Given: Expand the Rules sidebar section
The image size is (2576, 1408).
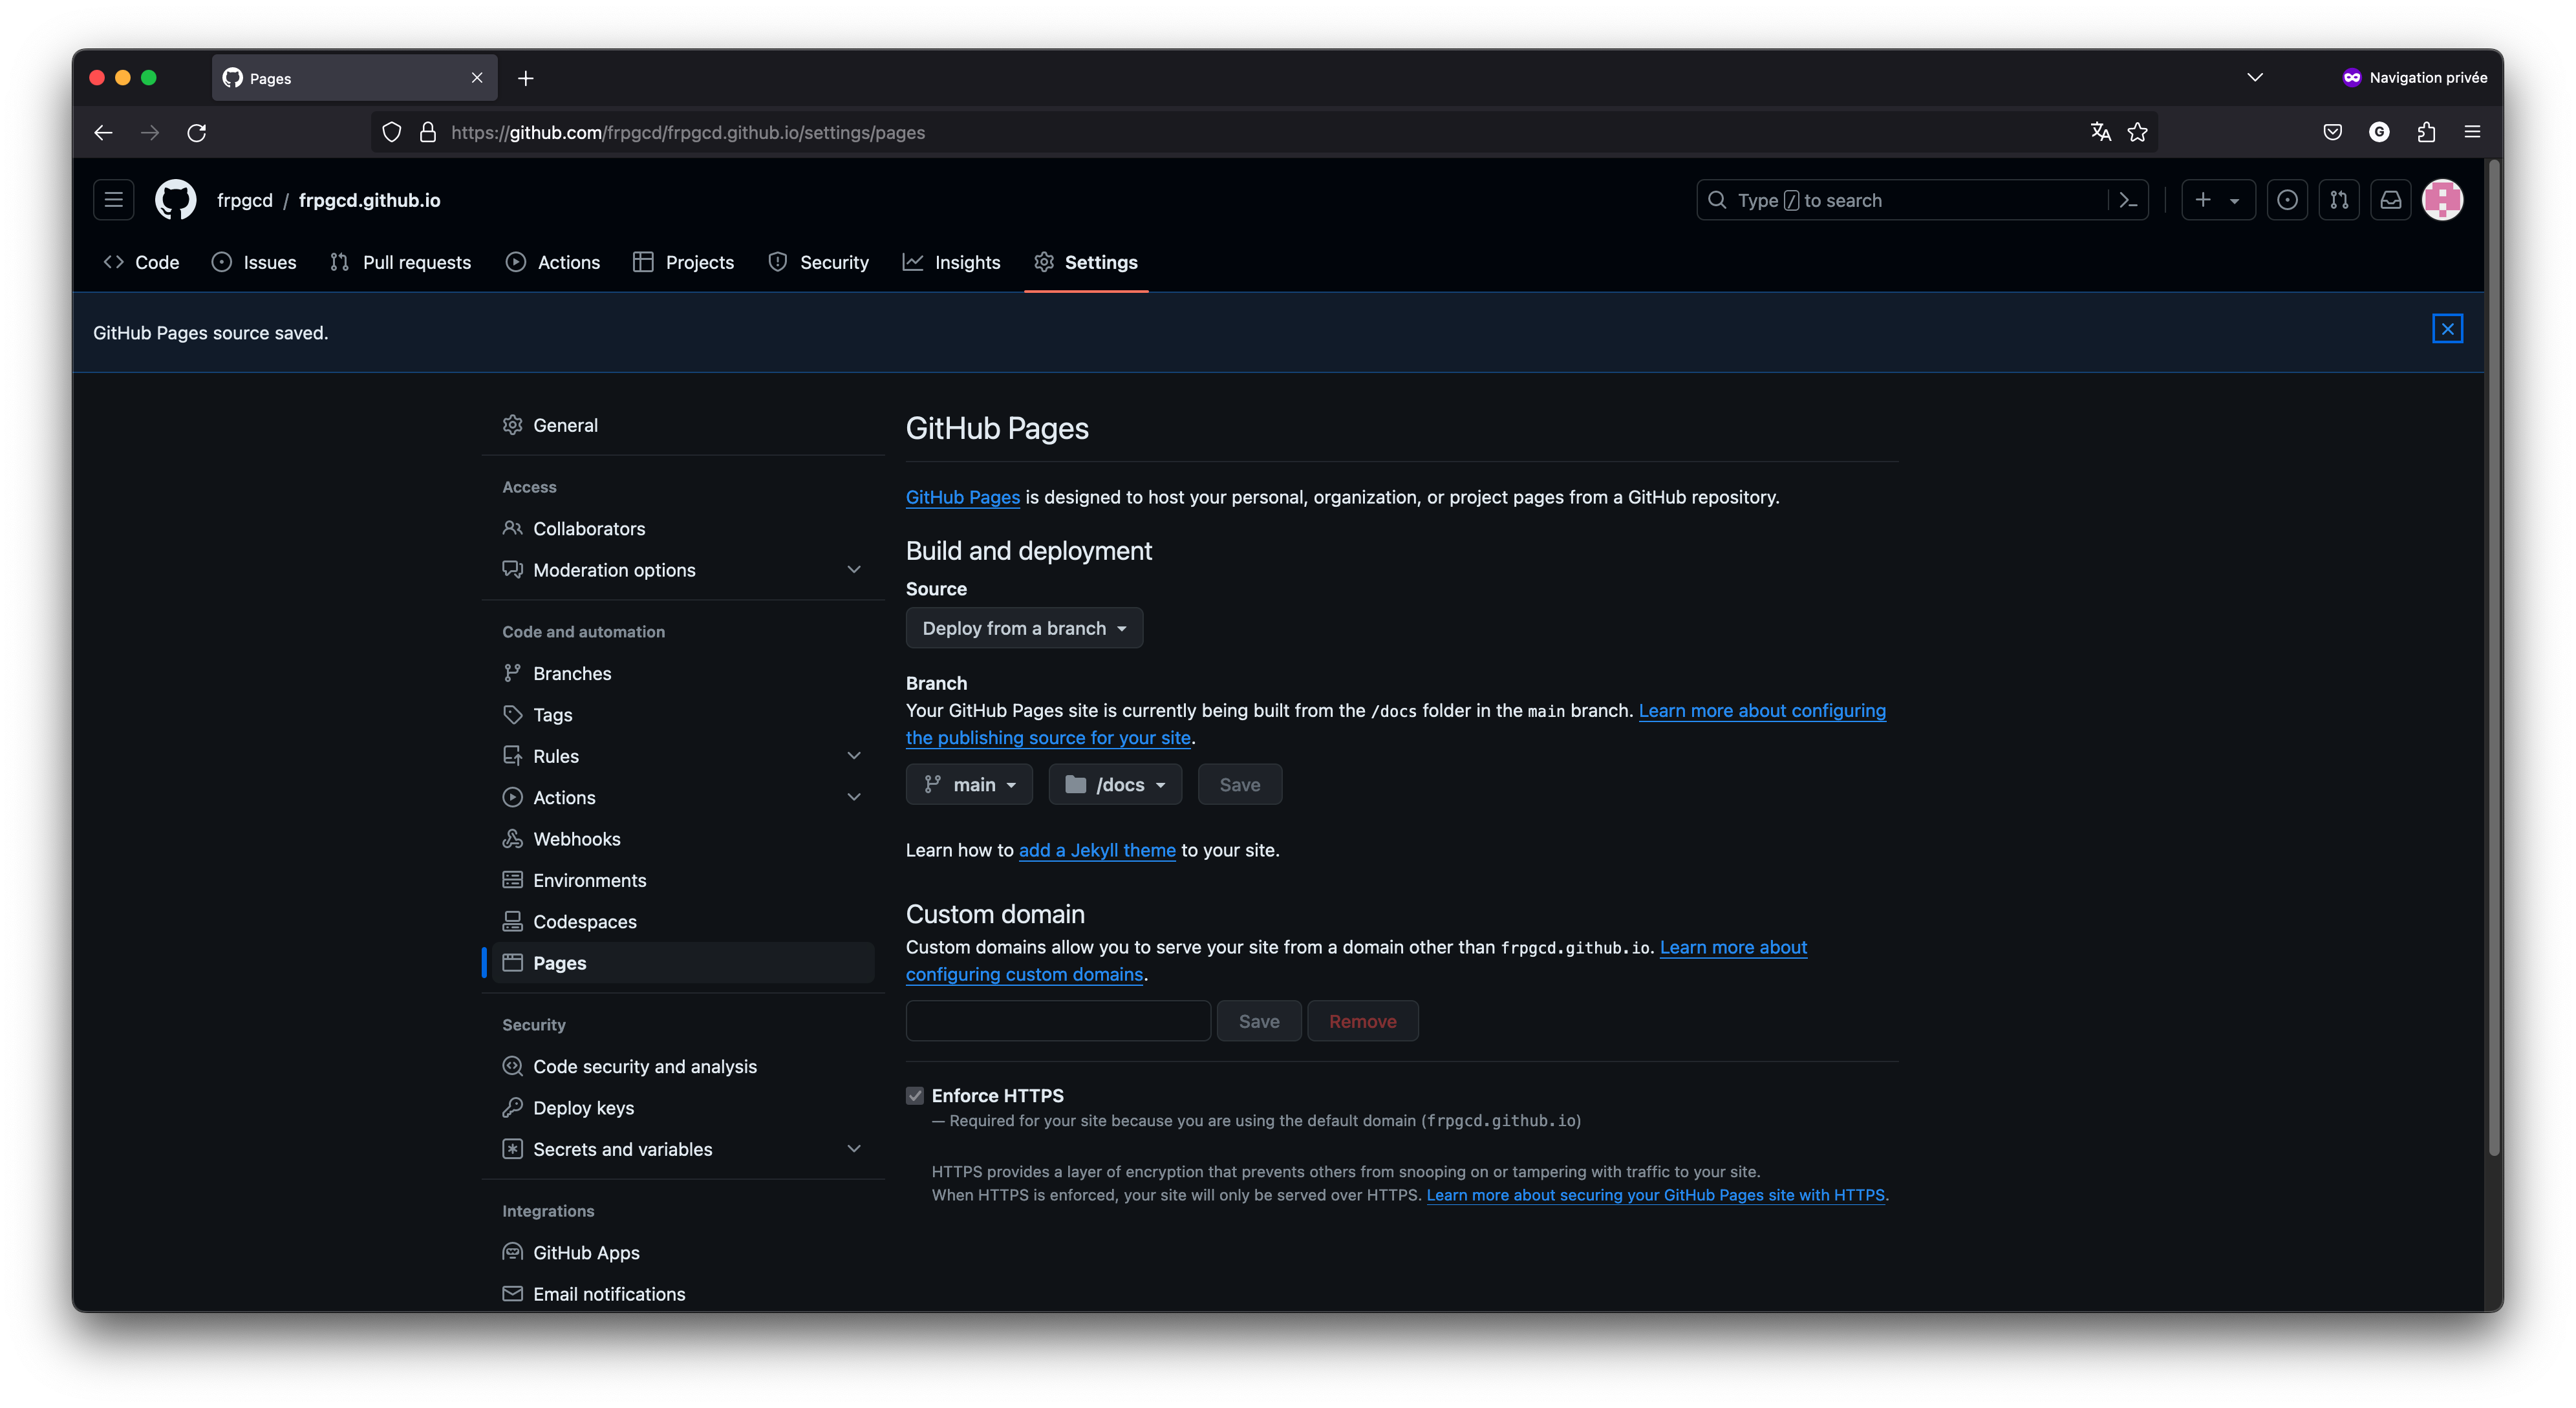Looking at the screenshot, I should [853, 756].
